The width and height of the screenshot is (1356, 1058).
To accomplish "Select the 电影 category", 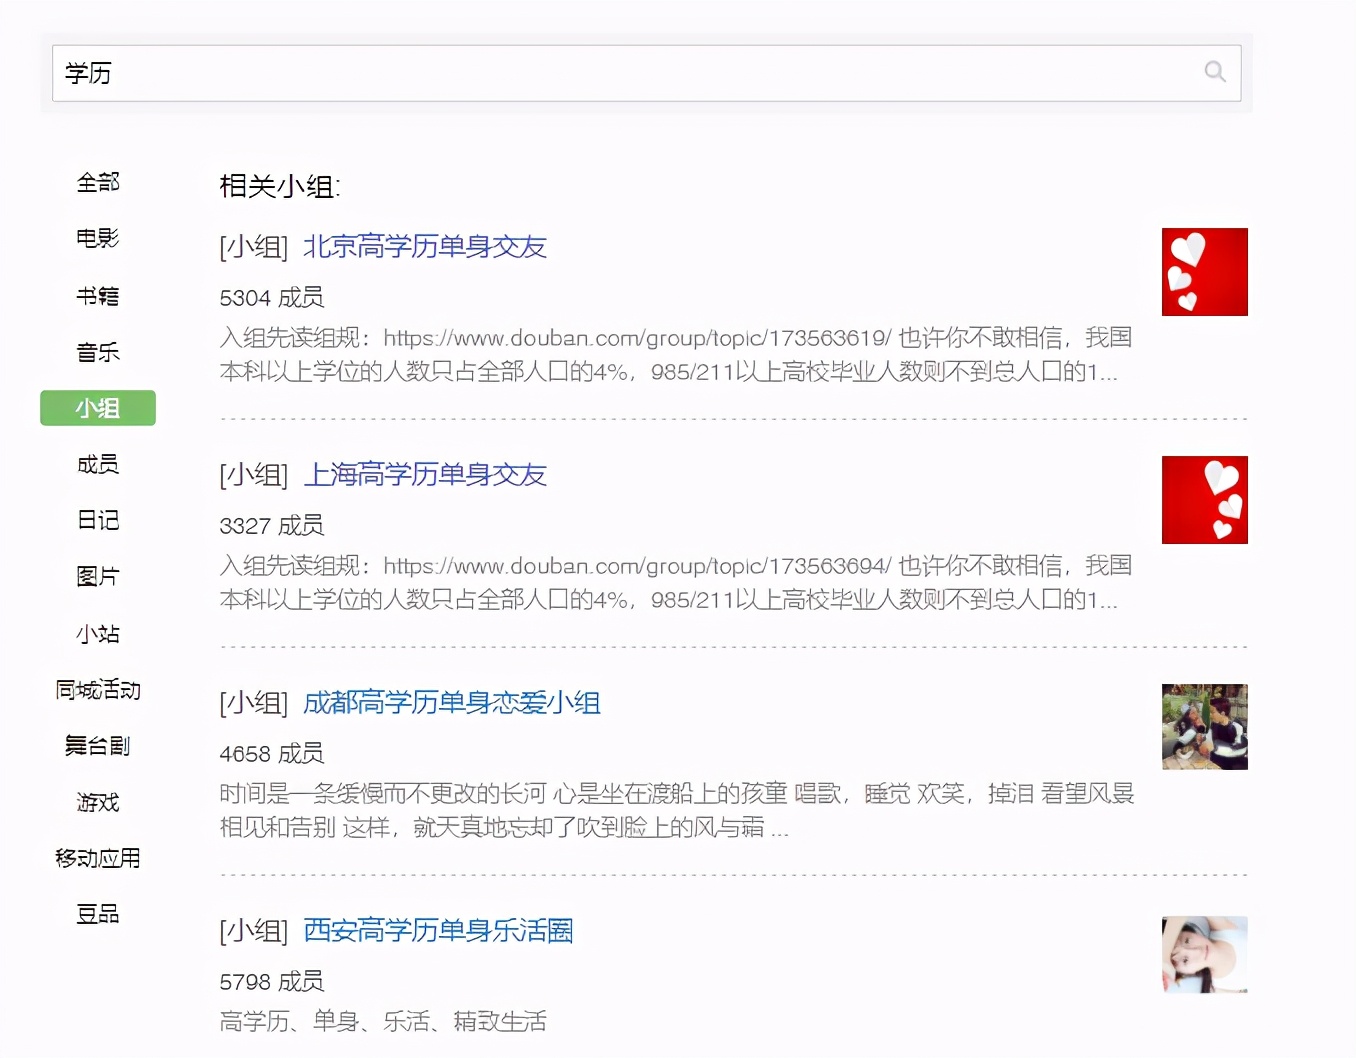I will coord(98,238).
